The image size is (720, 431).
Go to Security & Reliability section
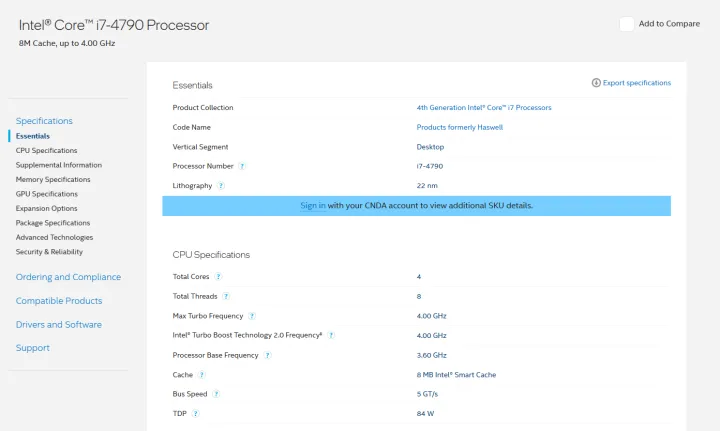49,252
